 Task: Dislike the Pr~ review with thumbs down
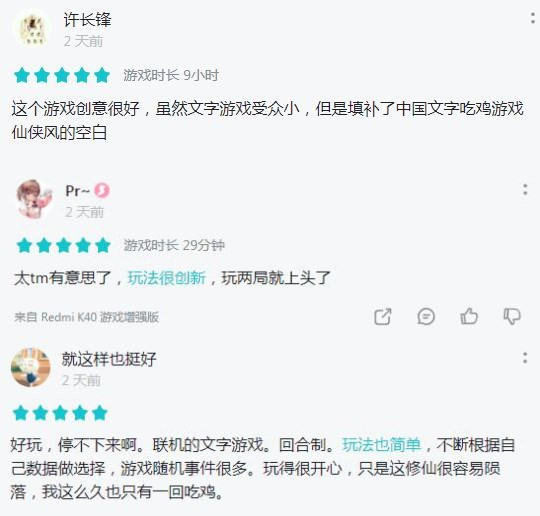[512, 316]
